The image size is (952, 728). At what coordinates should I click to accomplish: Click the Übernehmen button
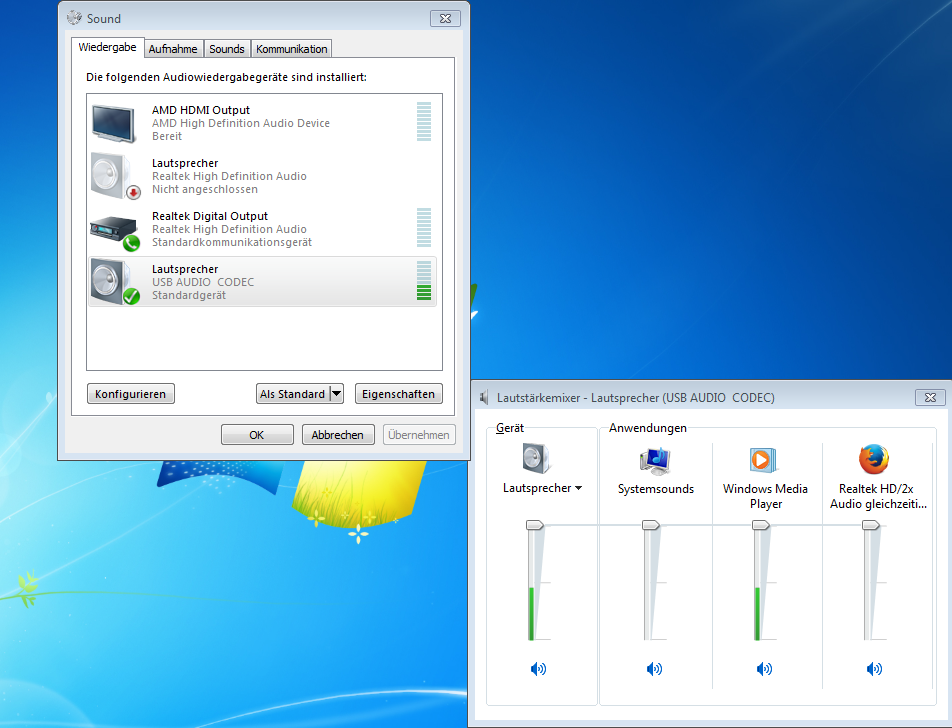tap(419, 435)
